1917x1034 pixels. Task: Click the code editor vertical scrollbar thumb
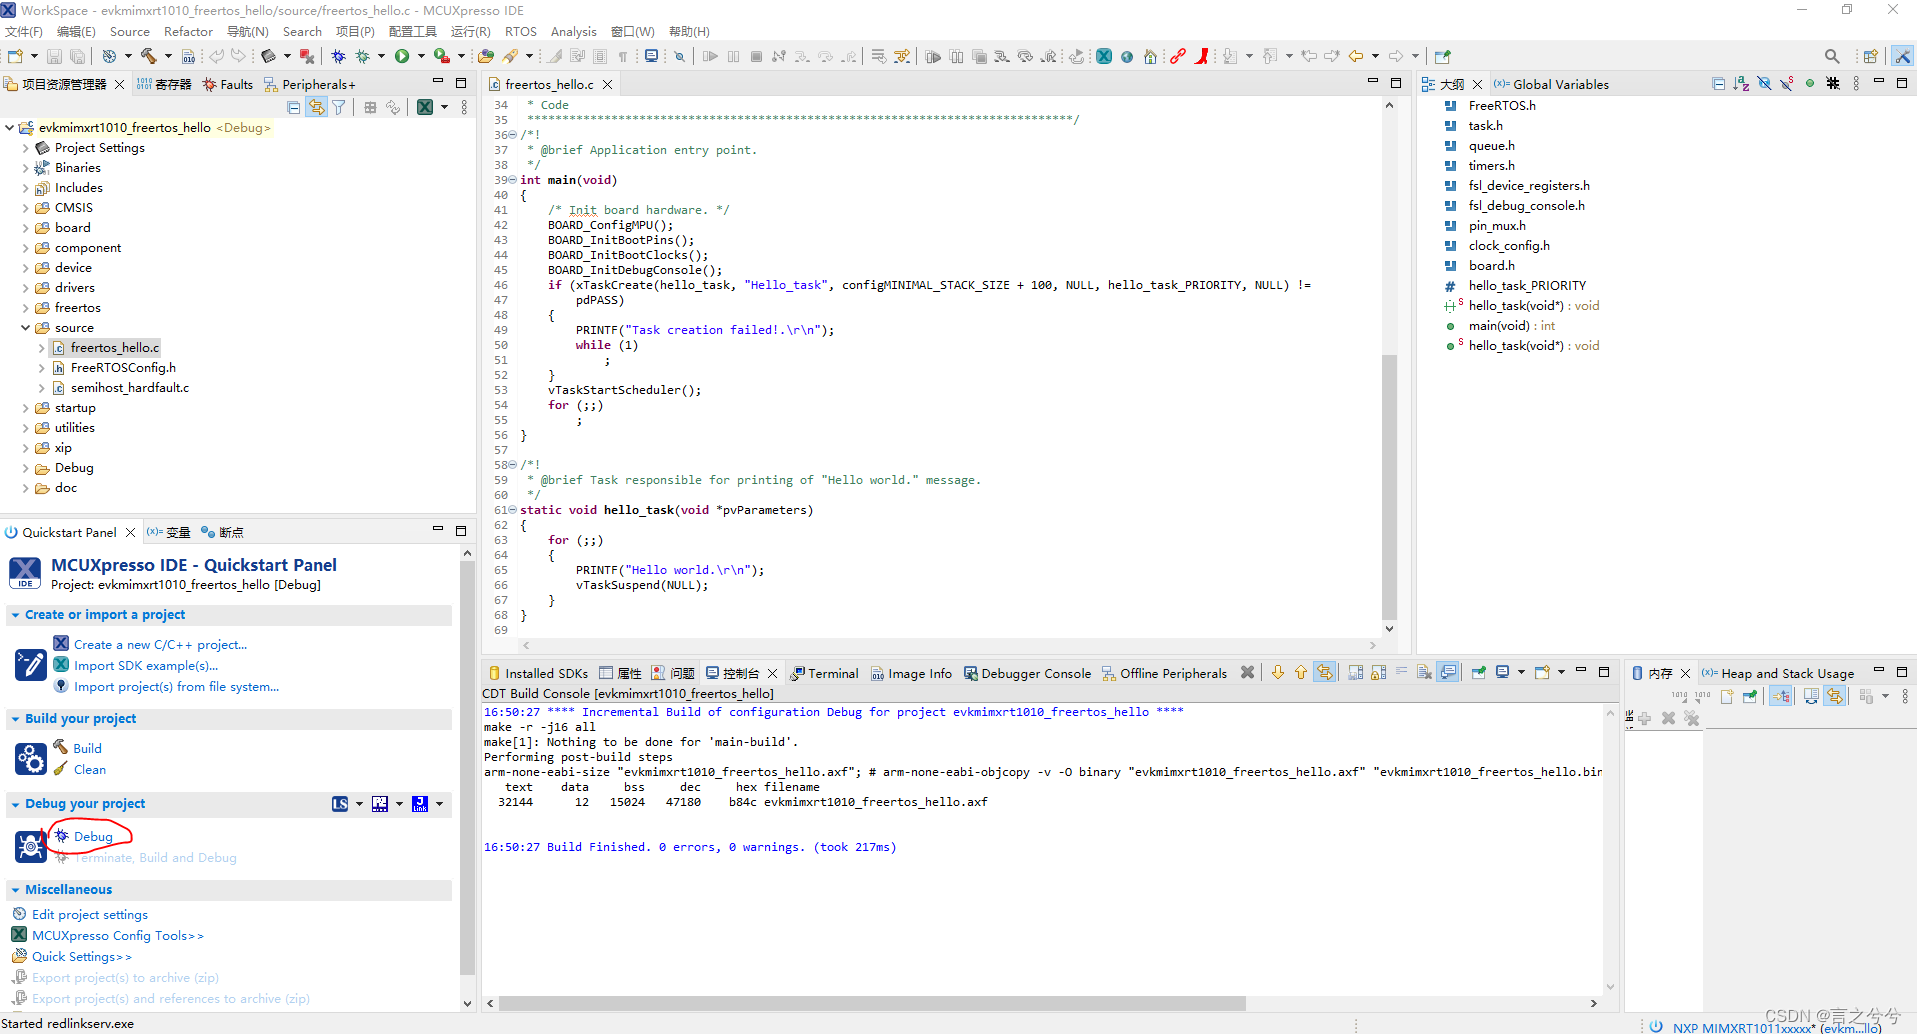pos(1389,487)
